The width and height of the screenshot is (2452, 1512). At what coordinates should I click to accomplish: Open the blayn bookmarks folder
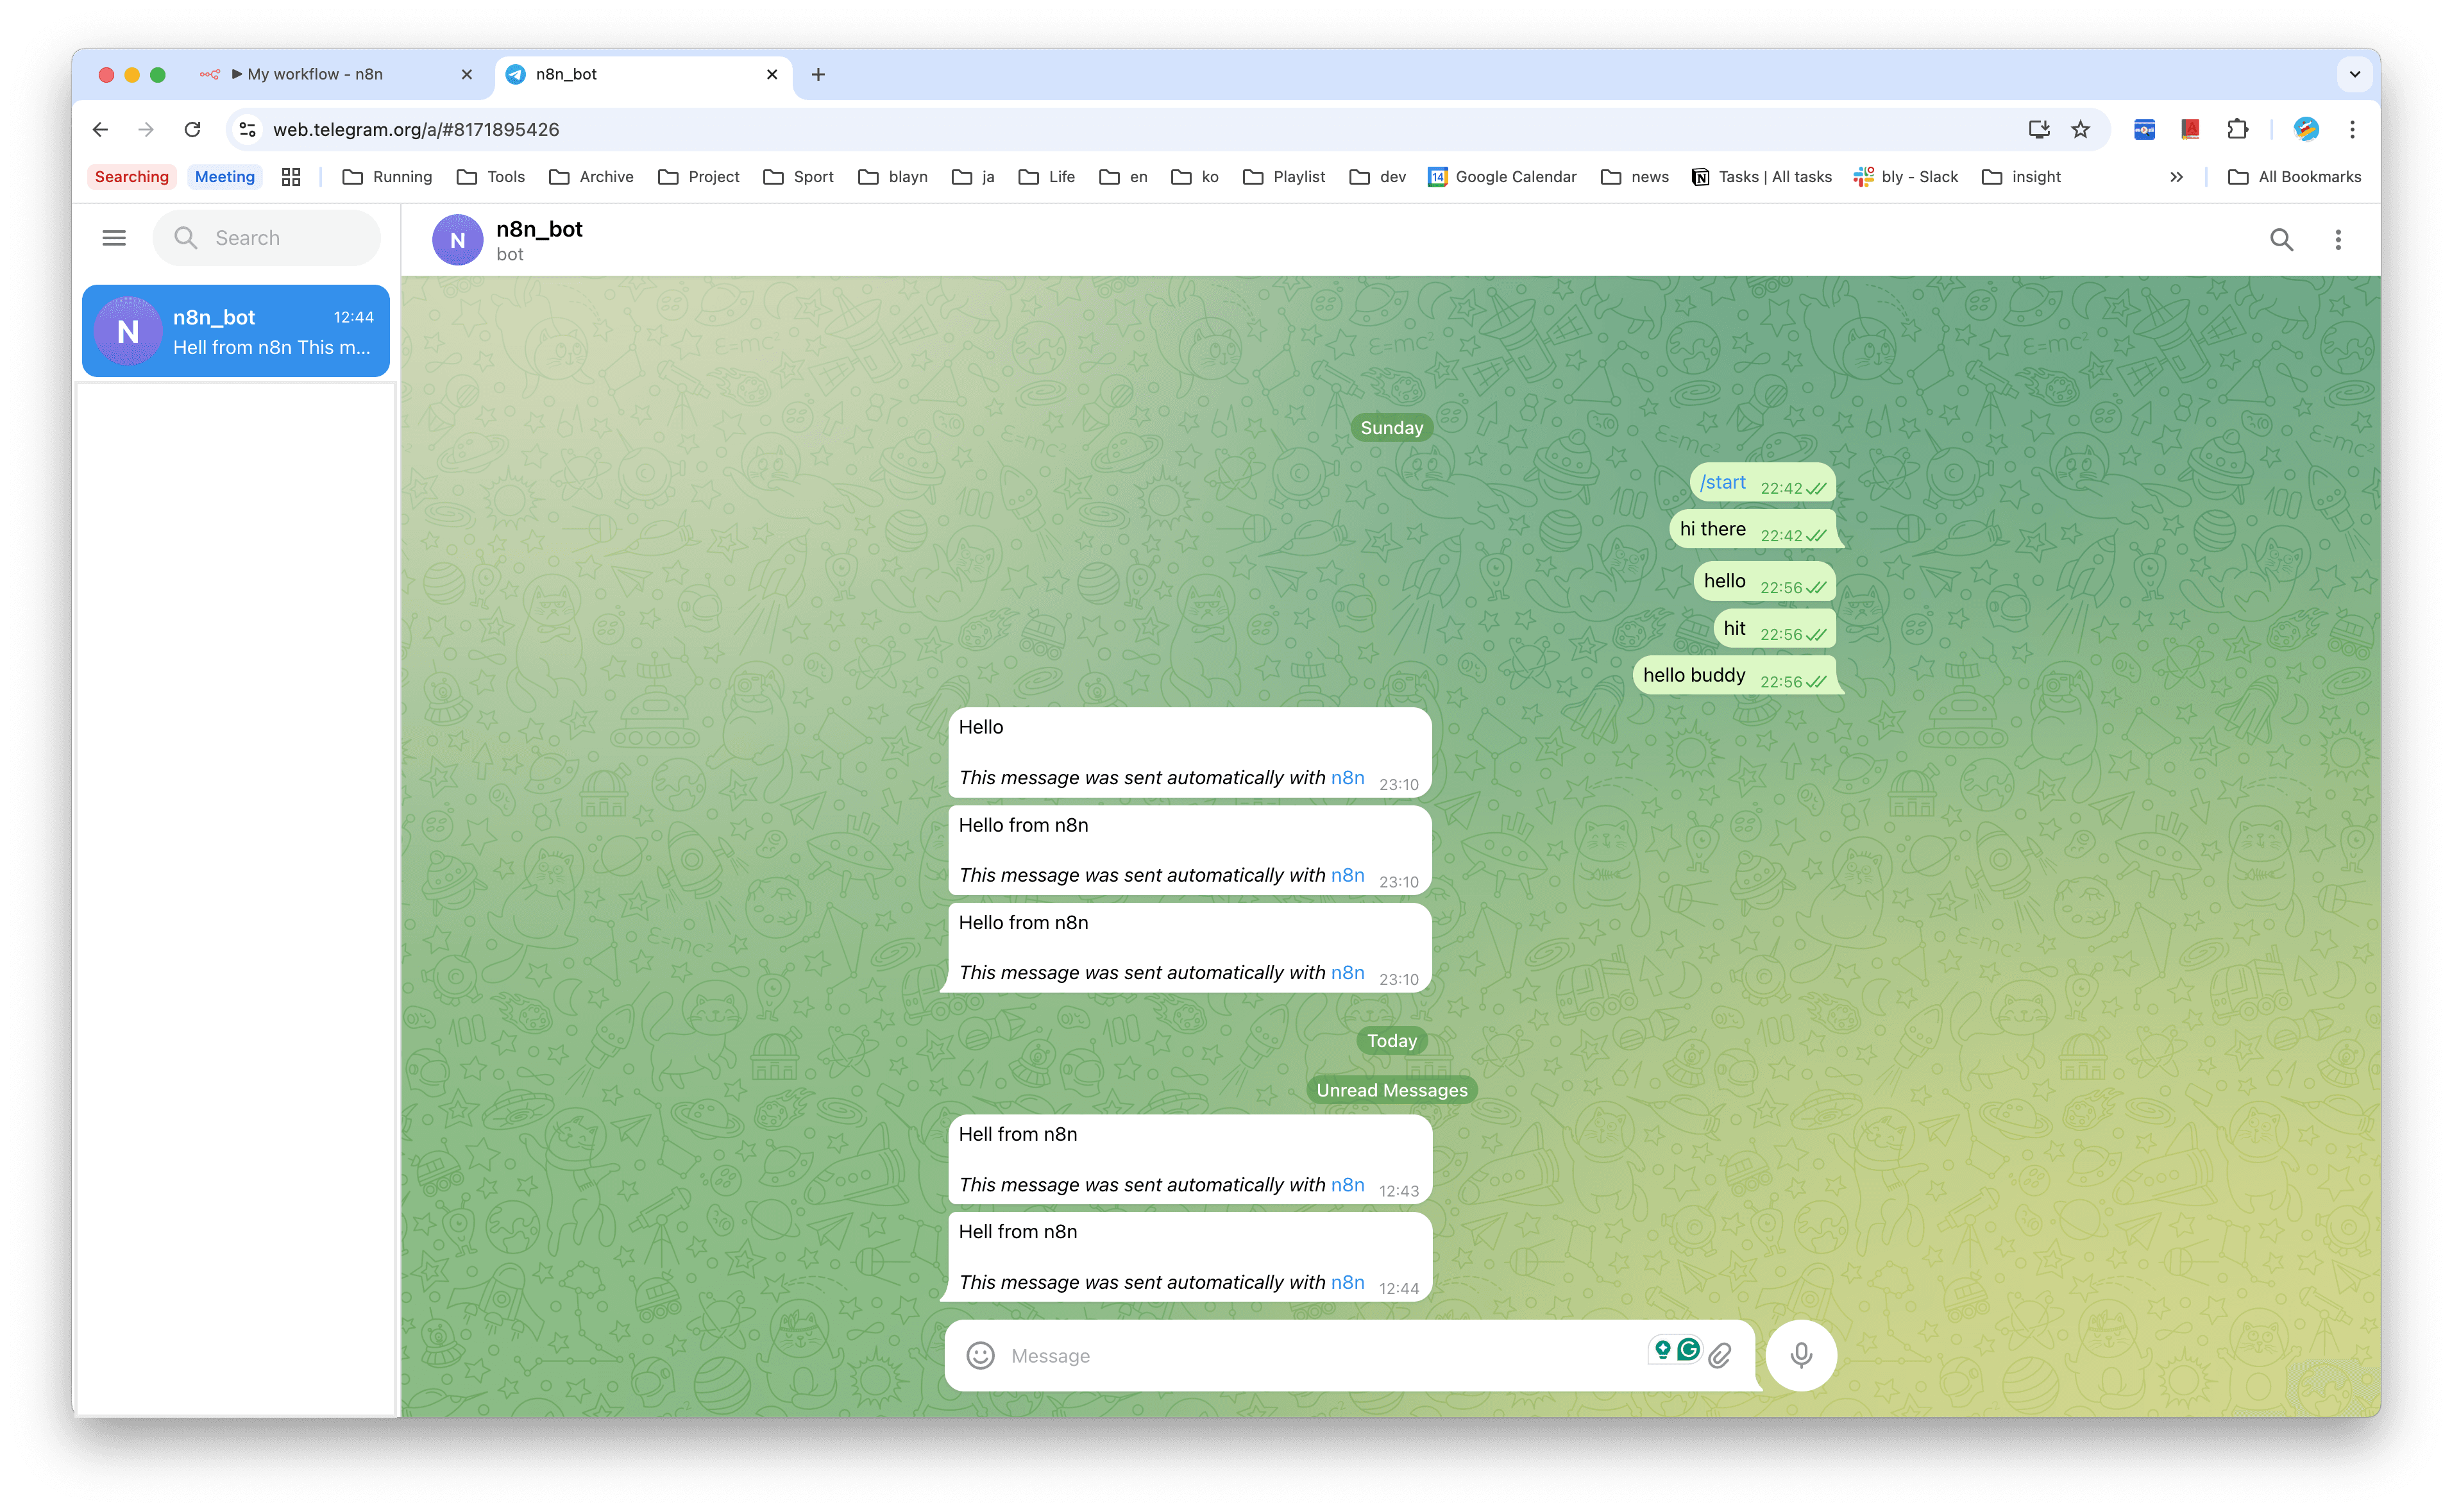[893, 177]
